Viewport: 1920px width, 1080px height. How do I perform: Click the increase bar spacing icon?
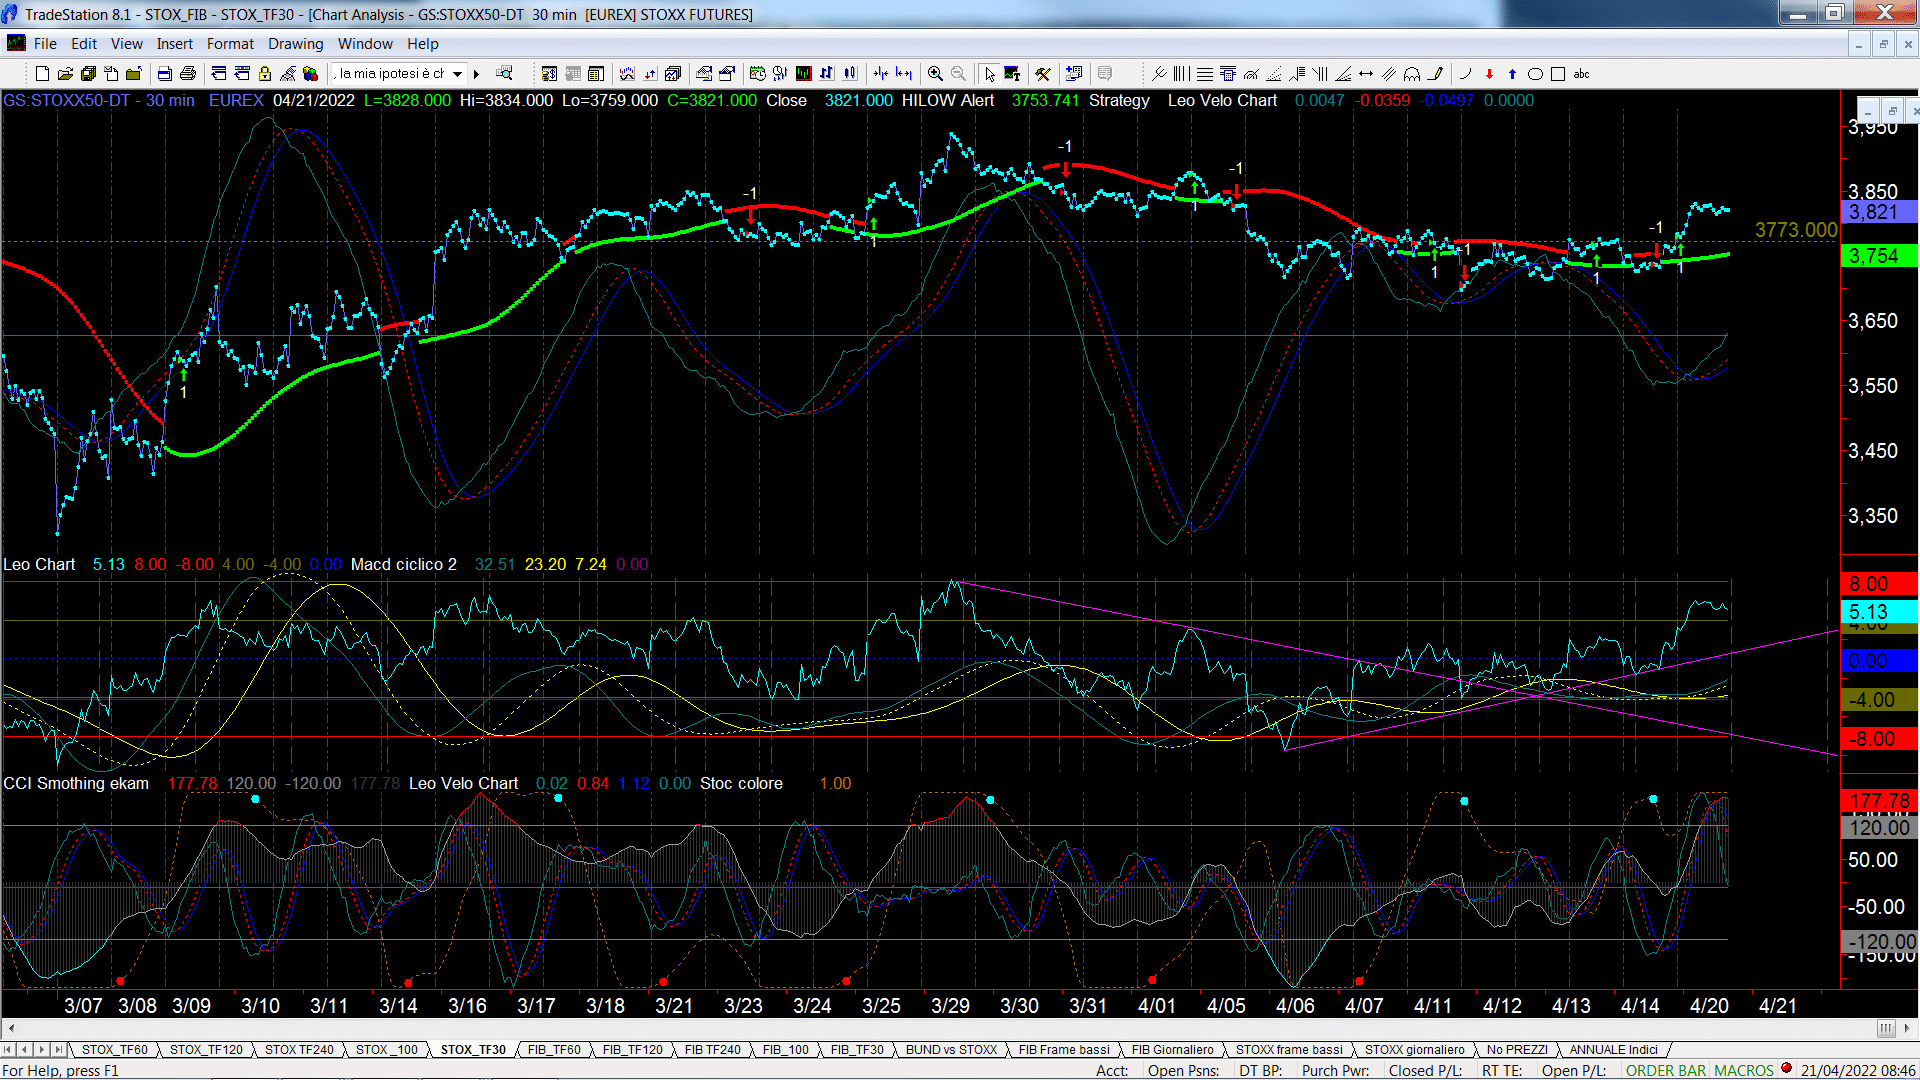coord(904,74)
